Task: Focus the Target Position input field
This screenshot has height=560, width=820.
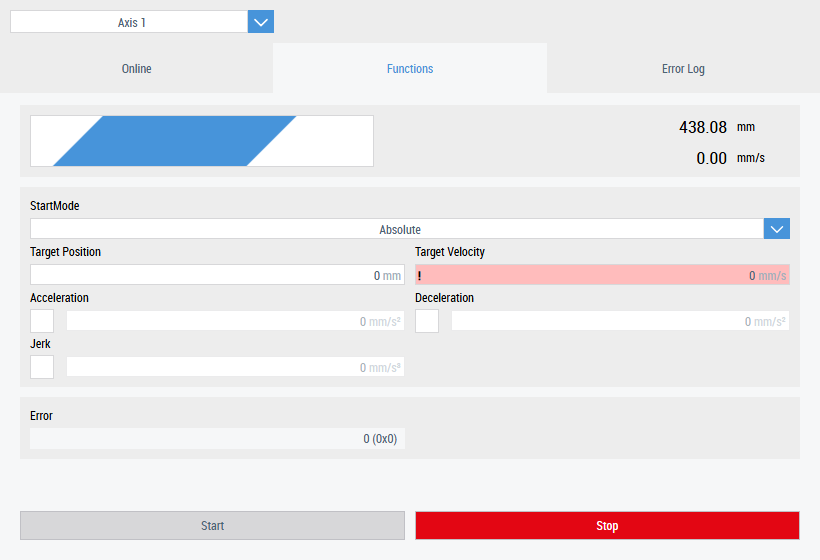Action: pyautogui.click(x=218, y=275)
